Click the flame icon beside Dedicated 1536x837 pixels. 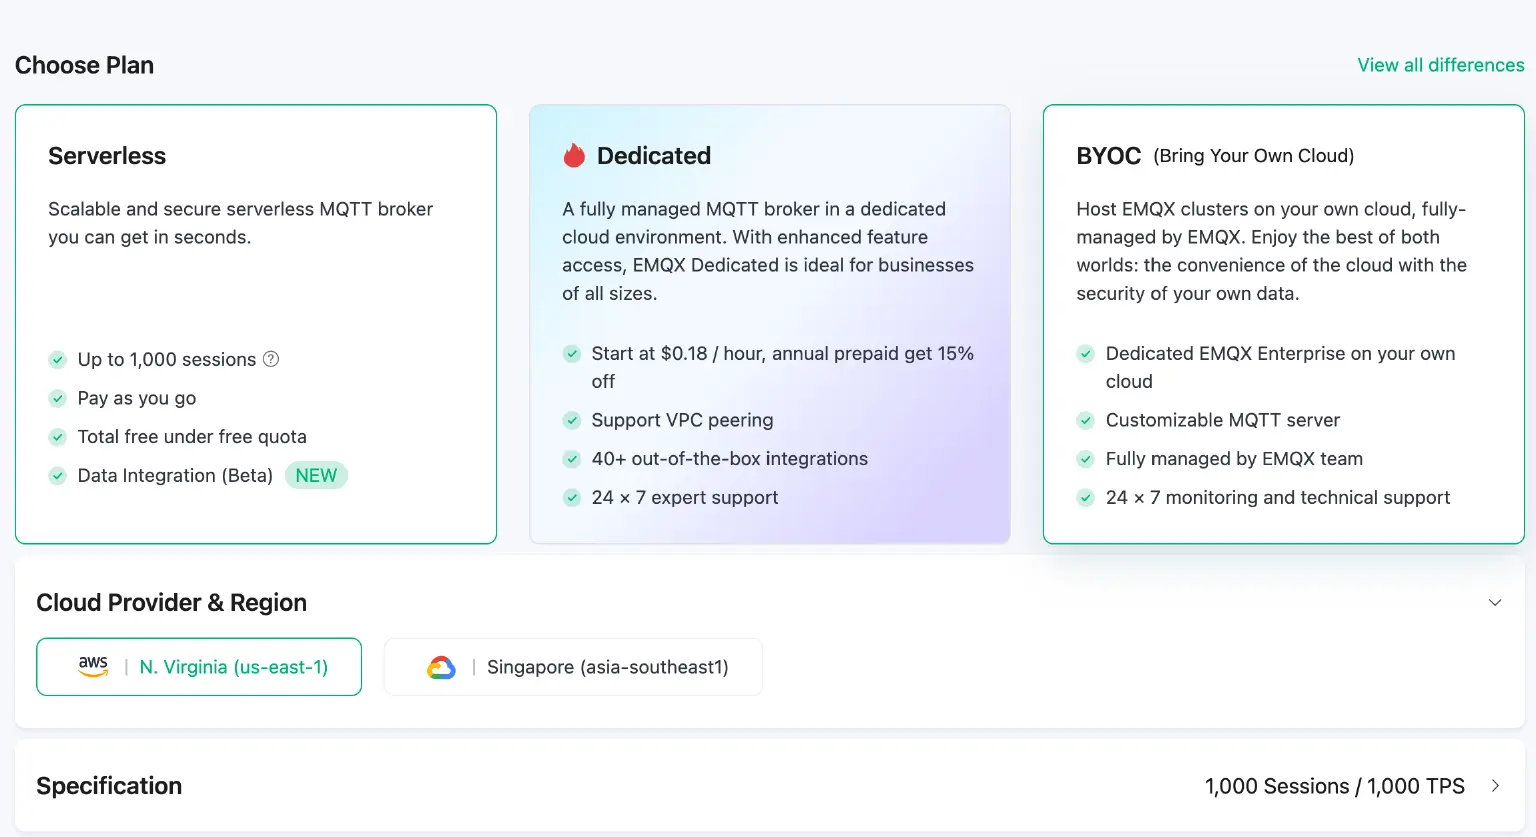pos(573,155)
